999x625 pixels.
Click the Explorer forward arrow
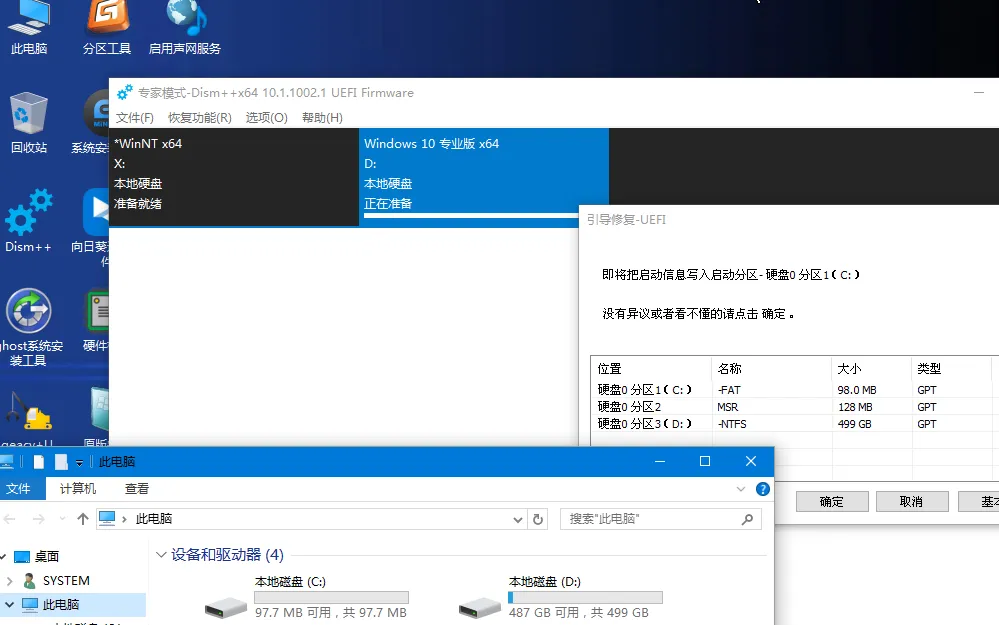[38, 519]
